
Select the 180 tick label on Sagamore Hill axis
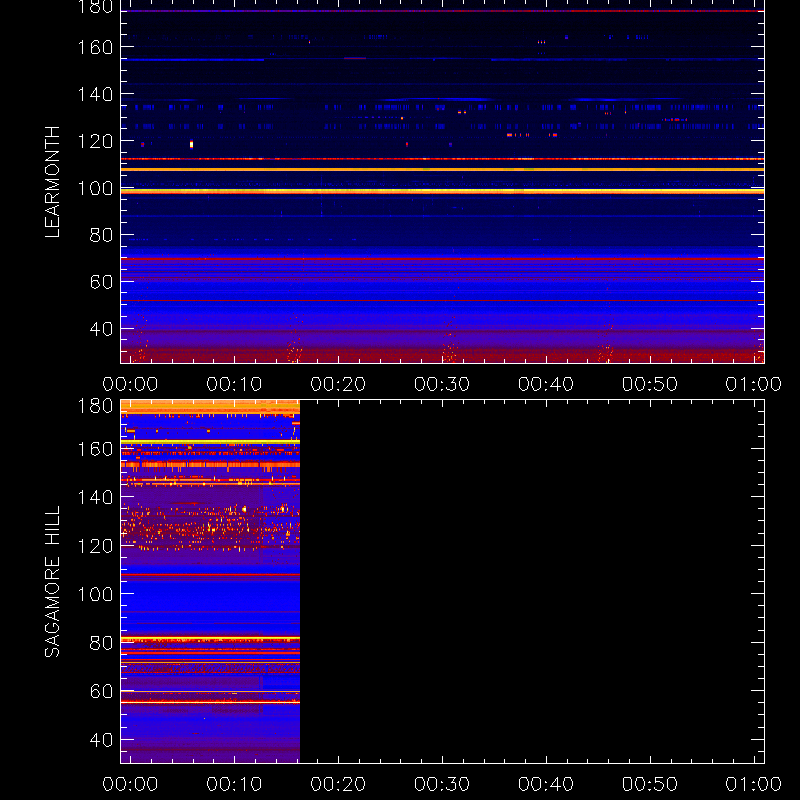[95, 406]
